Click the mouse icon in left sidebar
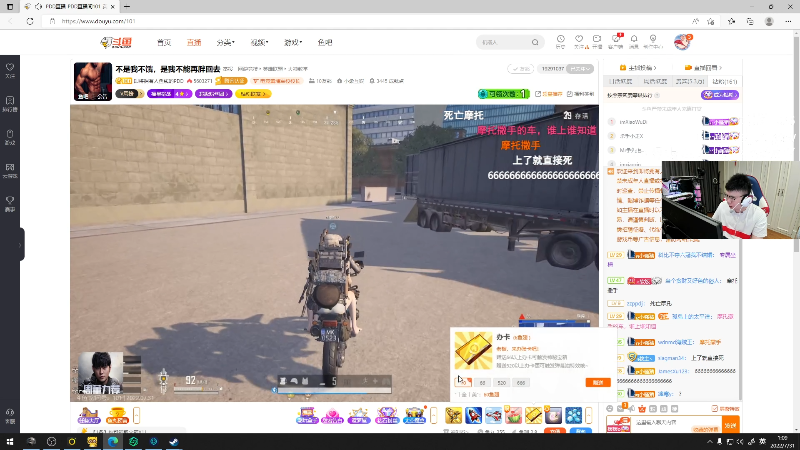 coord(10,134)
